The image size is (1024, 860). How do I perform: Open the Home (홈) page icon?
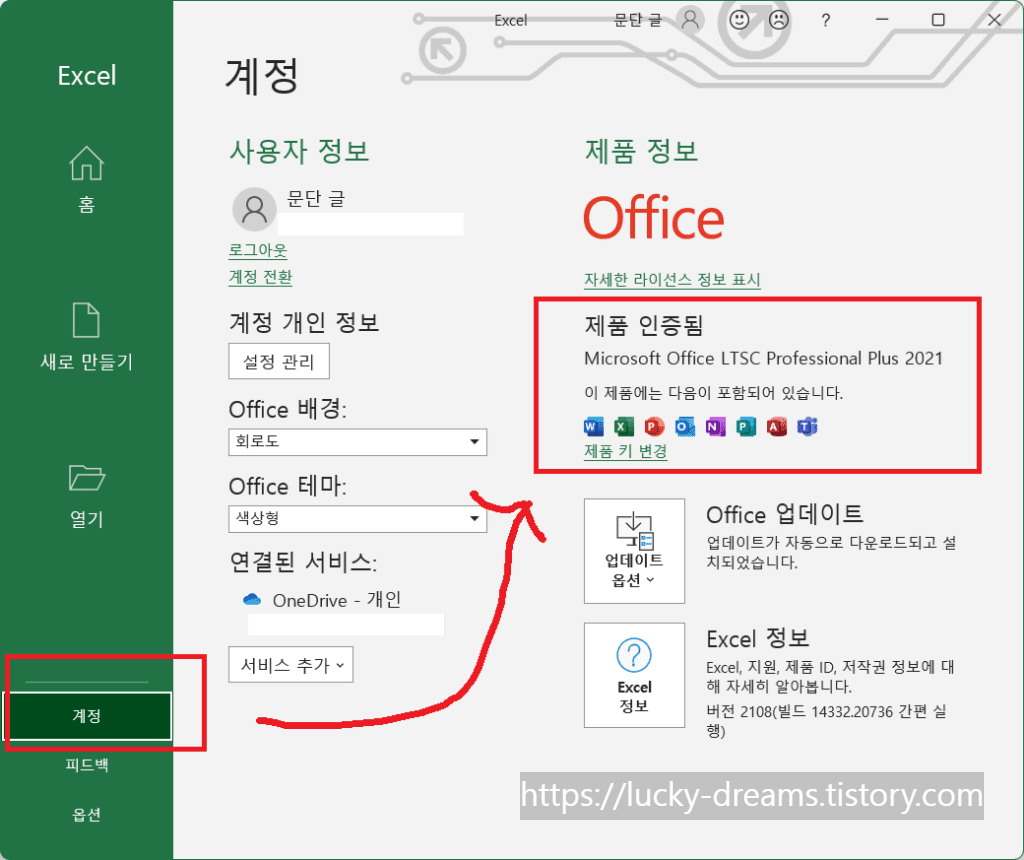pos(86,163)
